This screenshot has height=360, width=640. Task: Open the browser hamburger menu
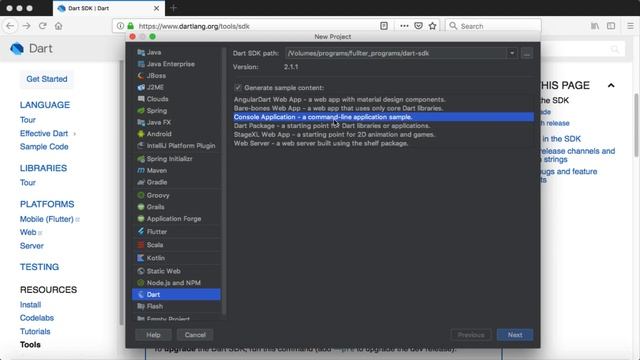click(630, 26)
